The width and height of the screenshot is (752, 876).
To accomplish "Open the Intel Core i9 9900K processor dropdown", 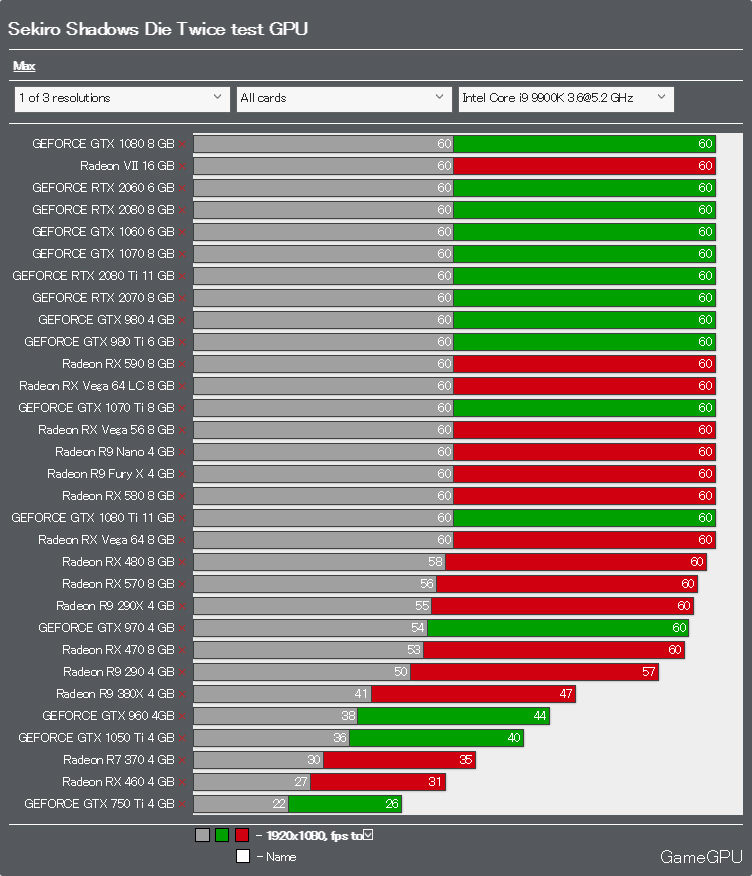I will pos(566,99).
